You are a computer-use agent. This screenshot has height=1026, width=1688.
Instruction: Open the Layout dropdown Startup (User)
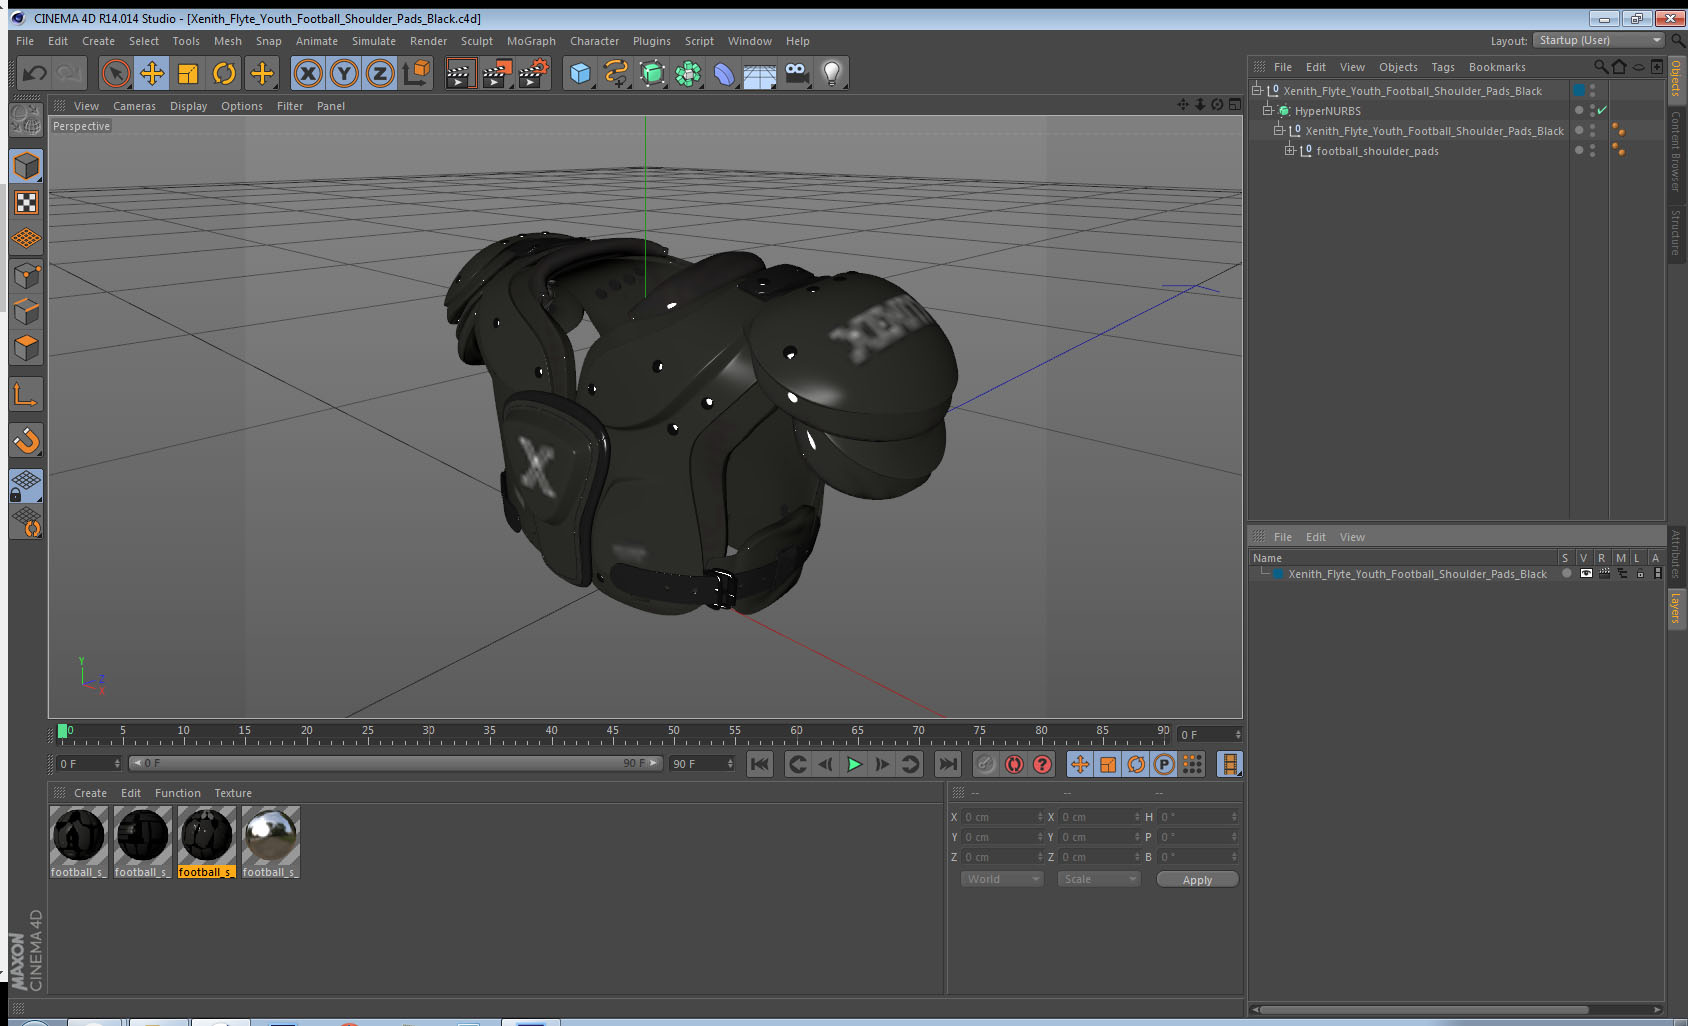pyautogui.click(x=1598, y=40)
